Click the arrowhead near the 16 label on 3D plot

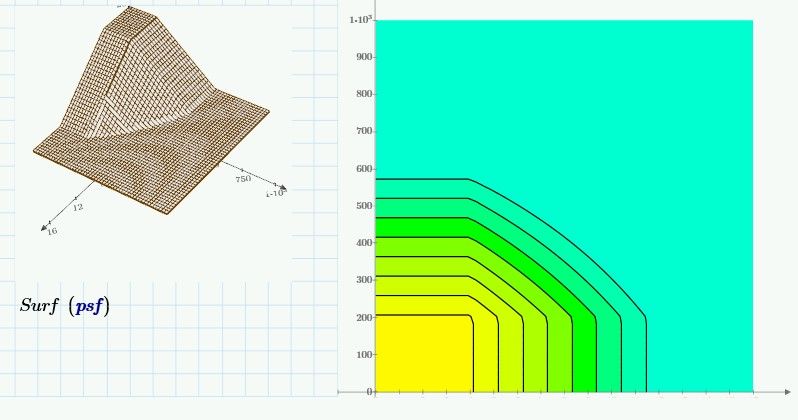[44, 228]
